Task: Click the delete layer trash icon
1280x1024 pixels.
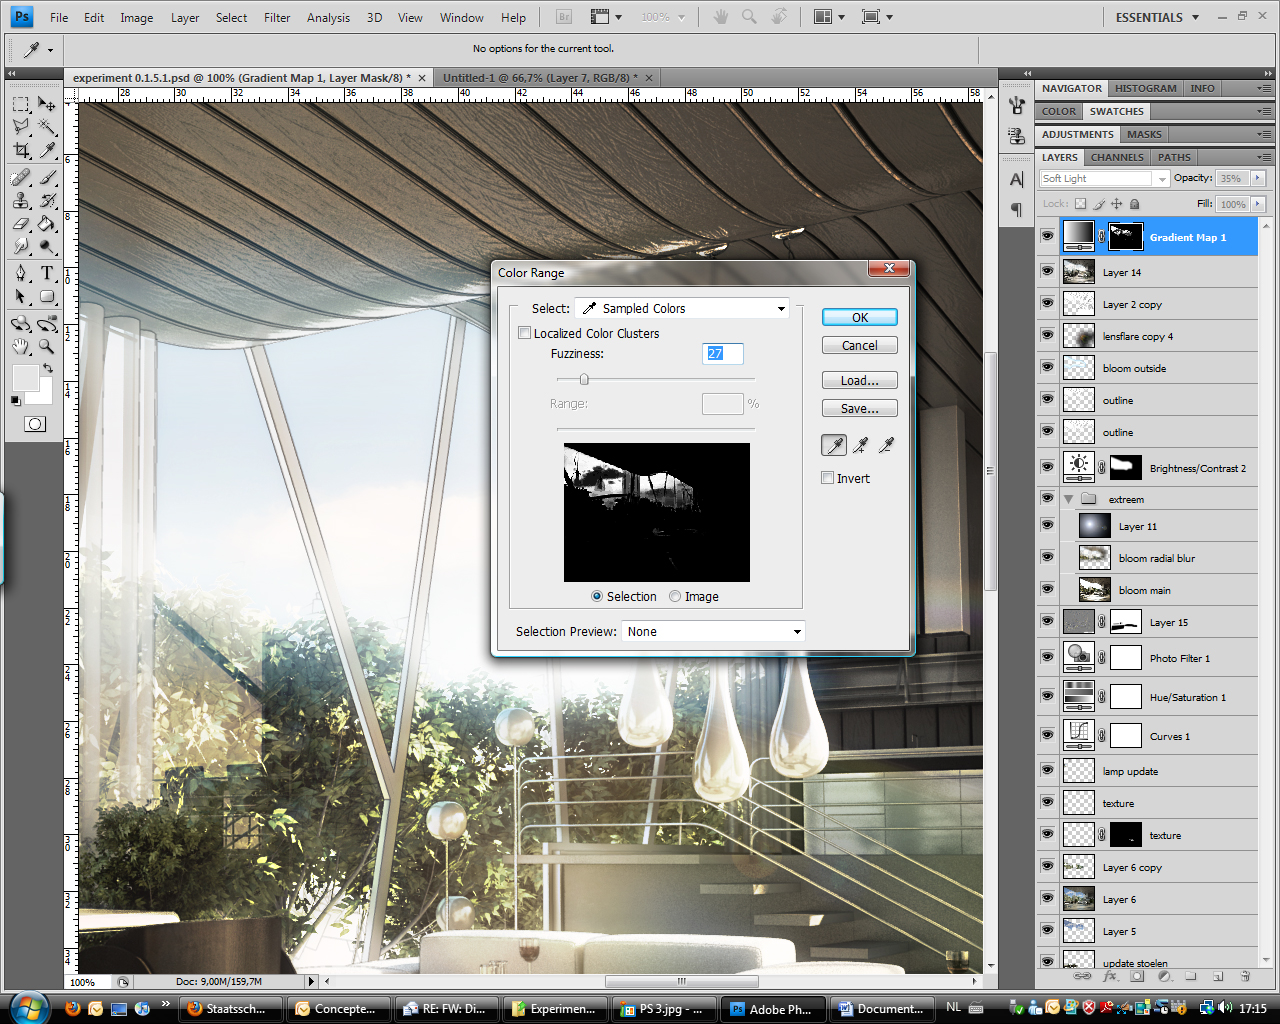Action: point(1245,976)
